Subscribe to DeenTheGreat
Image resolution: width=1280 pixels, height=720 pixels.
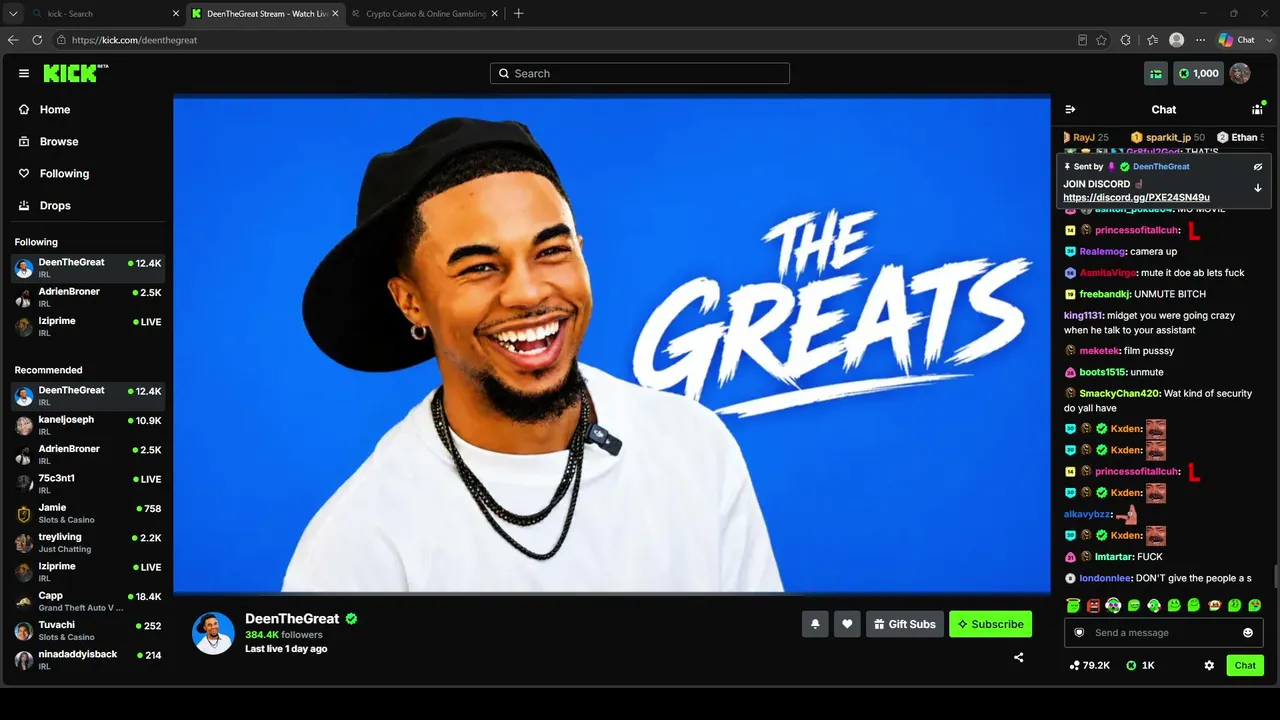pos(990,624)
